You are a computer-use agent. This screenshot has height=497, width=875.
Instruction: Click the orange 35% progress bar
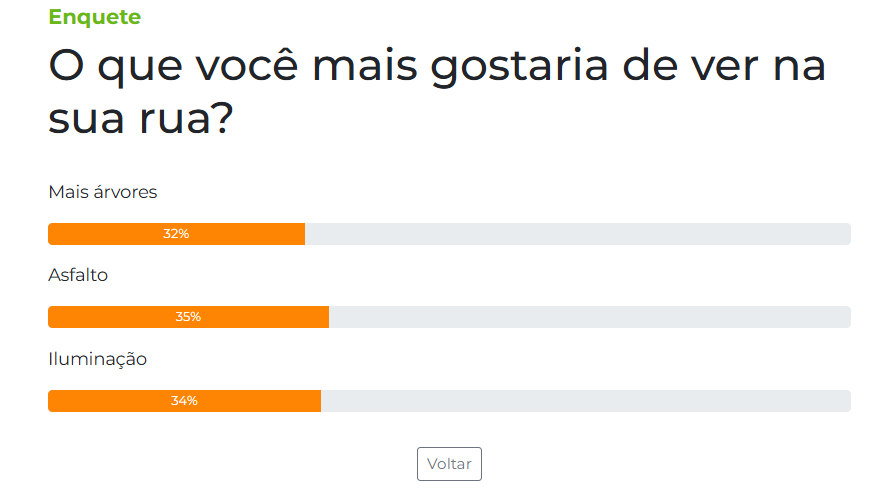click(189, 317)
